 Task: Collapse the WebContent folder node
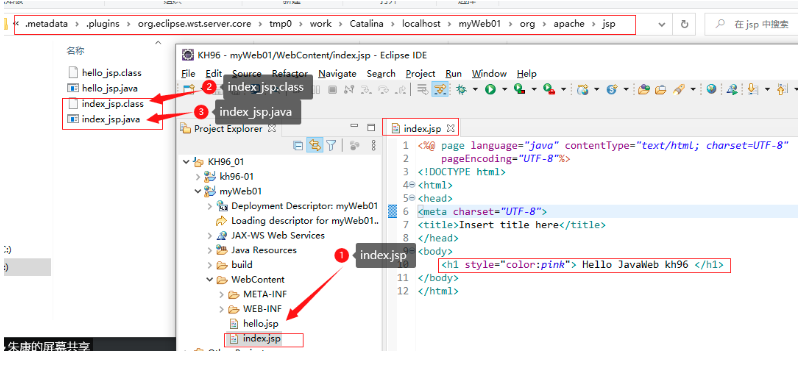point(209,279)
